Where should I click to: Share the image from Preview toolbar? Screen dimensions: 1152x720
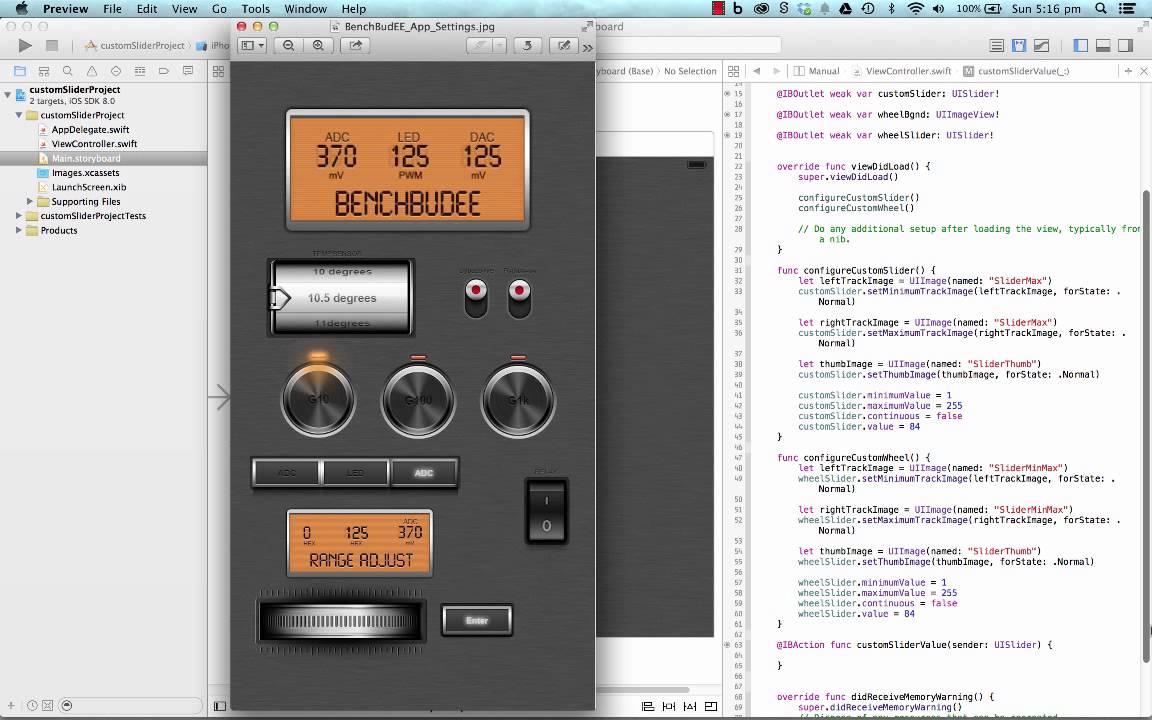356,46
